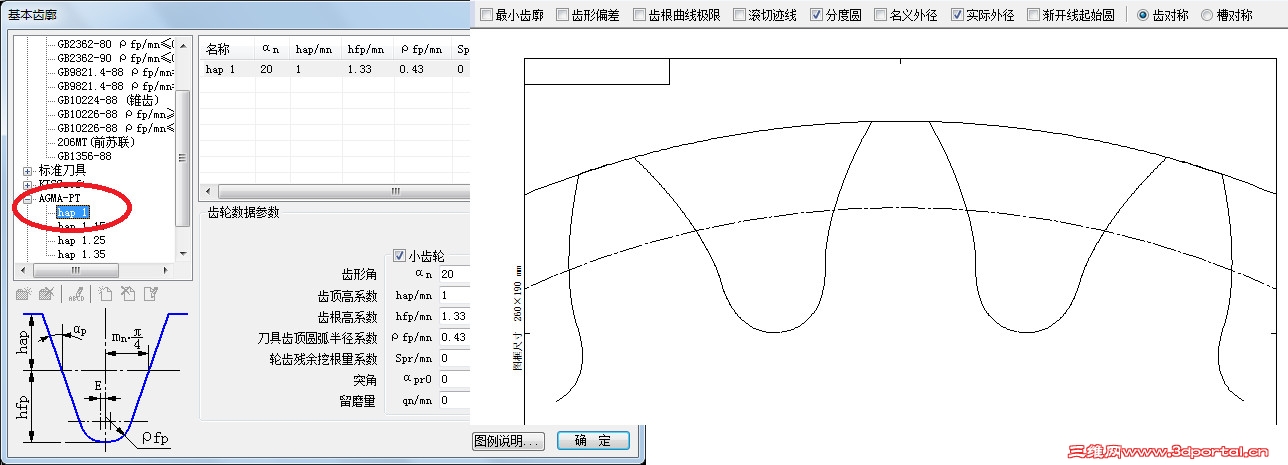Select the hap 1.35 tree item
The image size is (1288, 465).
81,255
